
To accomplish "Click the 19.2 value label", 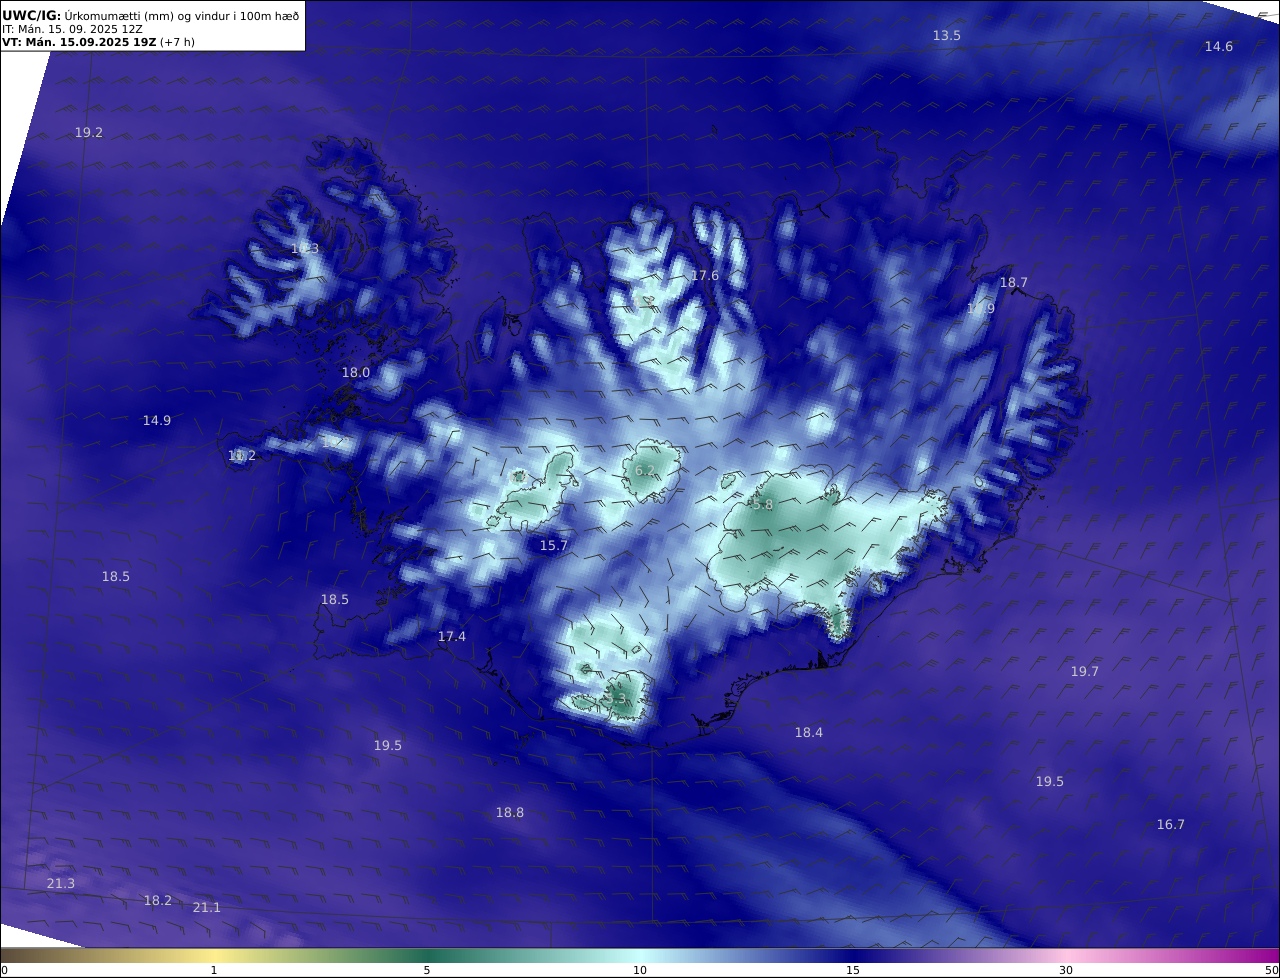I will (89, 133).
